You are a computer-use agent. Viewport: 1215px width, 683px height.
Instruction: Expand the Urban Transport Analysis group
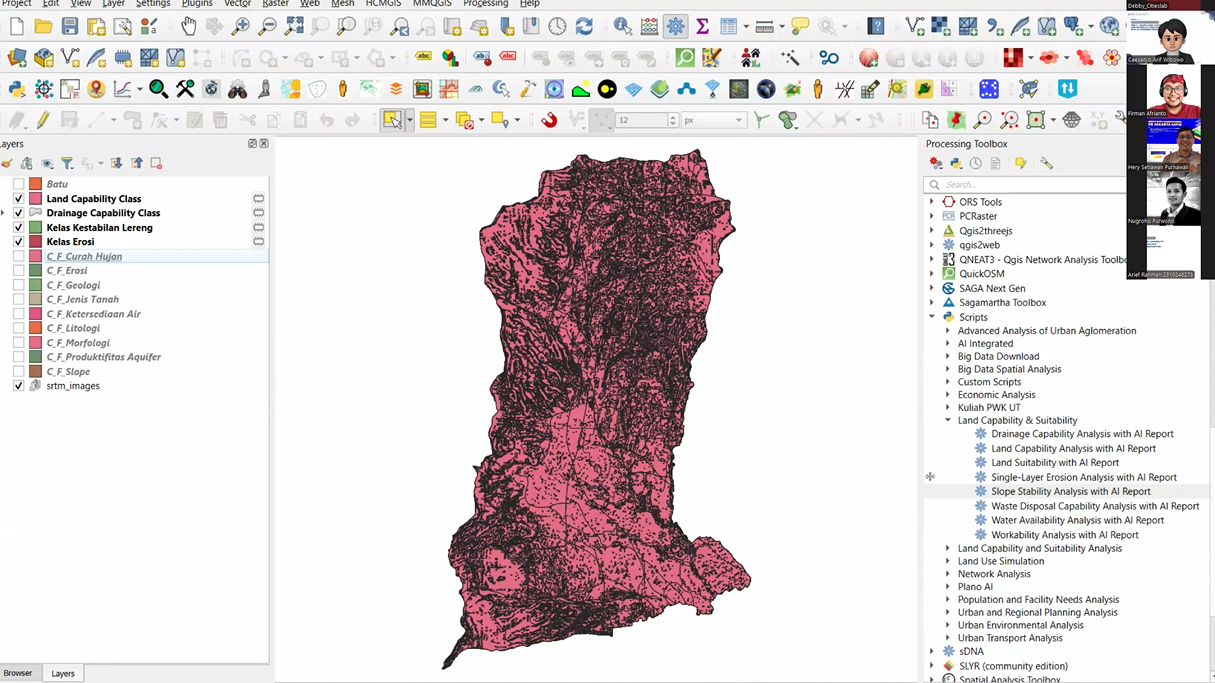[x=948, y=638]
